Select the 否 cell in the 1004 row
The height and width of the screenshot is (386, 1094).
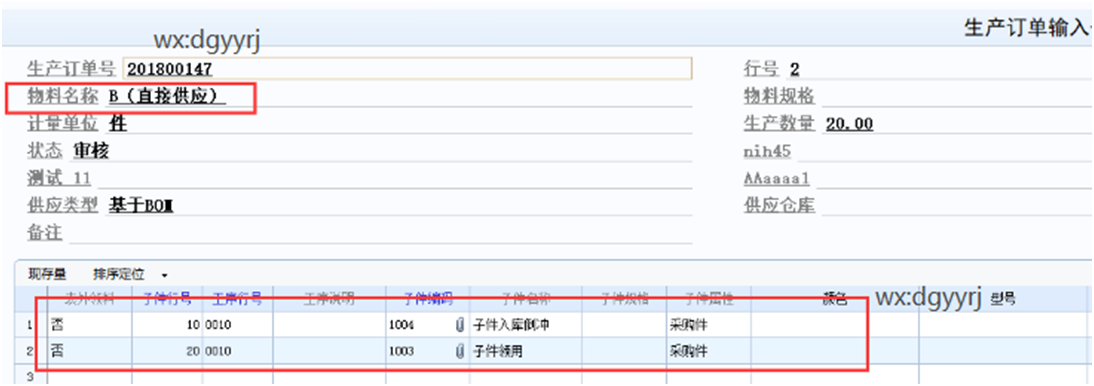click(89, 325)
